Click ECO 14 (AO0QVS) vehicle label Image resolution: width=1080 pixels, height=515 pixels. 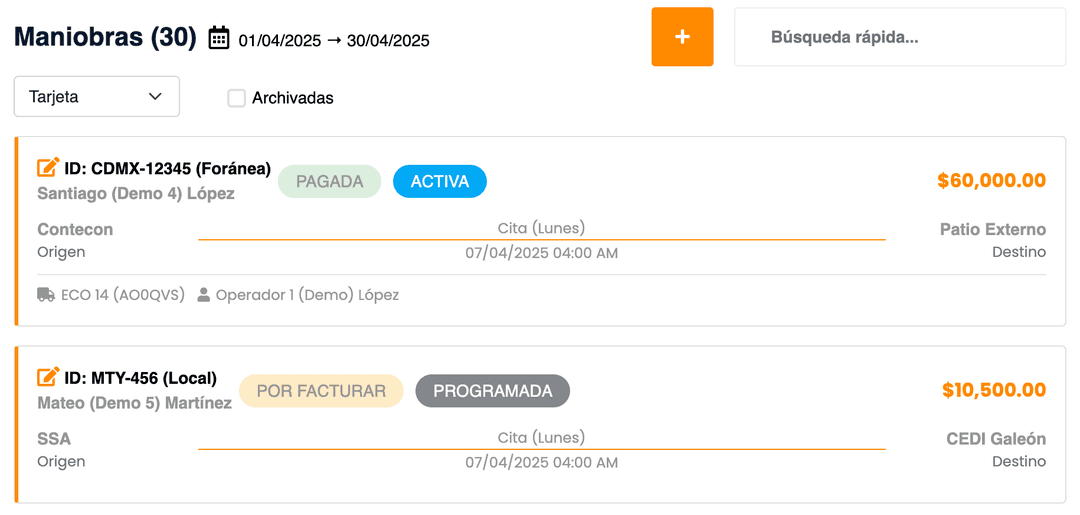[x=122, y=295]
